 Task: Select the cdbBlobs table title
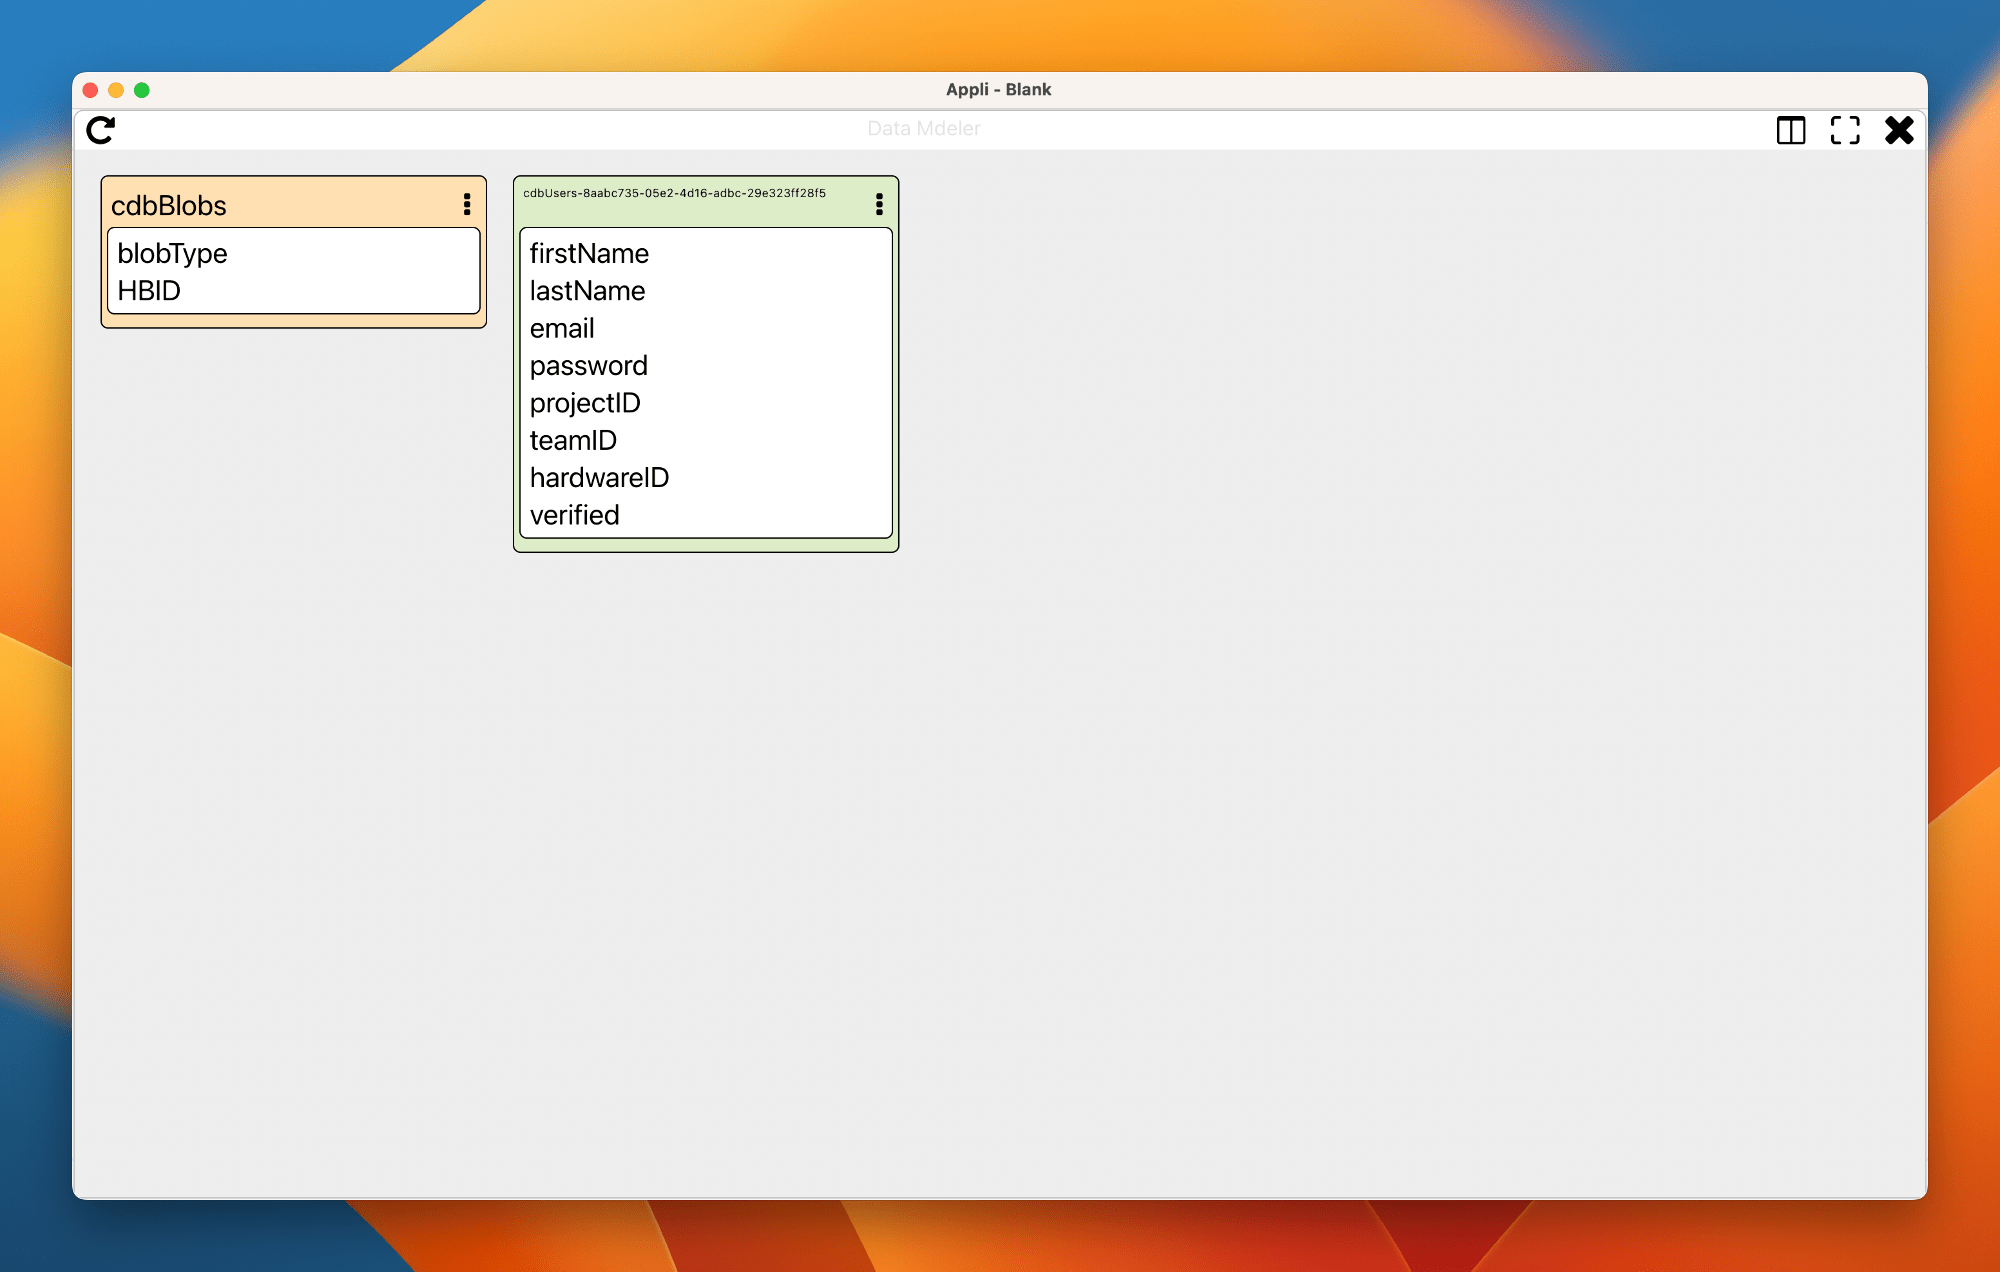coord(169,205)
